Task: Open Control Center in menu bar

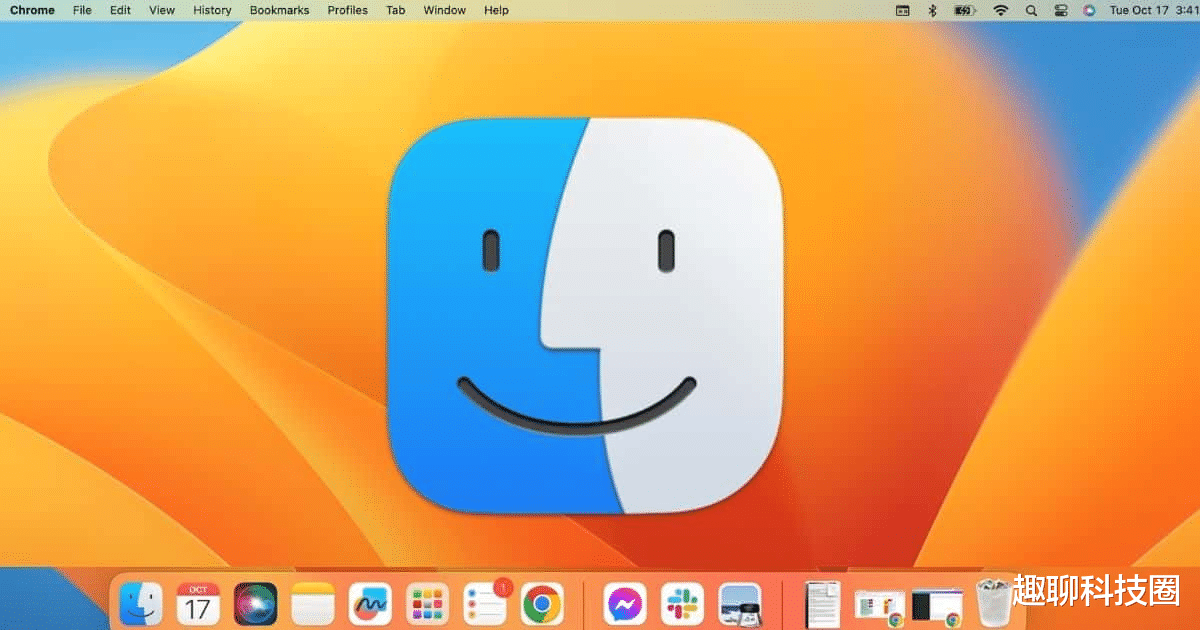Action: click(x=1061, y=10)
